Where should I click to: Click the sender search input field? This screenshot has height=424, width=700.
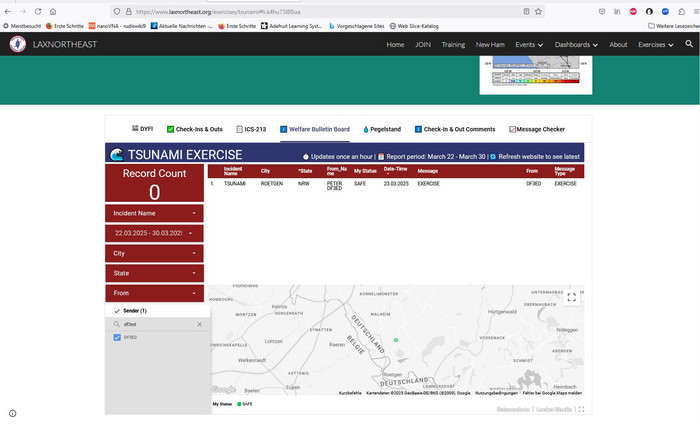[x=155, y=324]
